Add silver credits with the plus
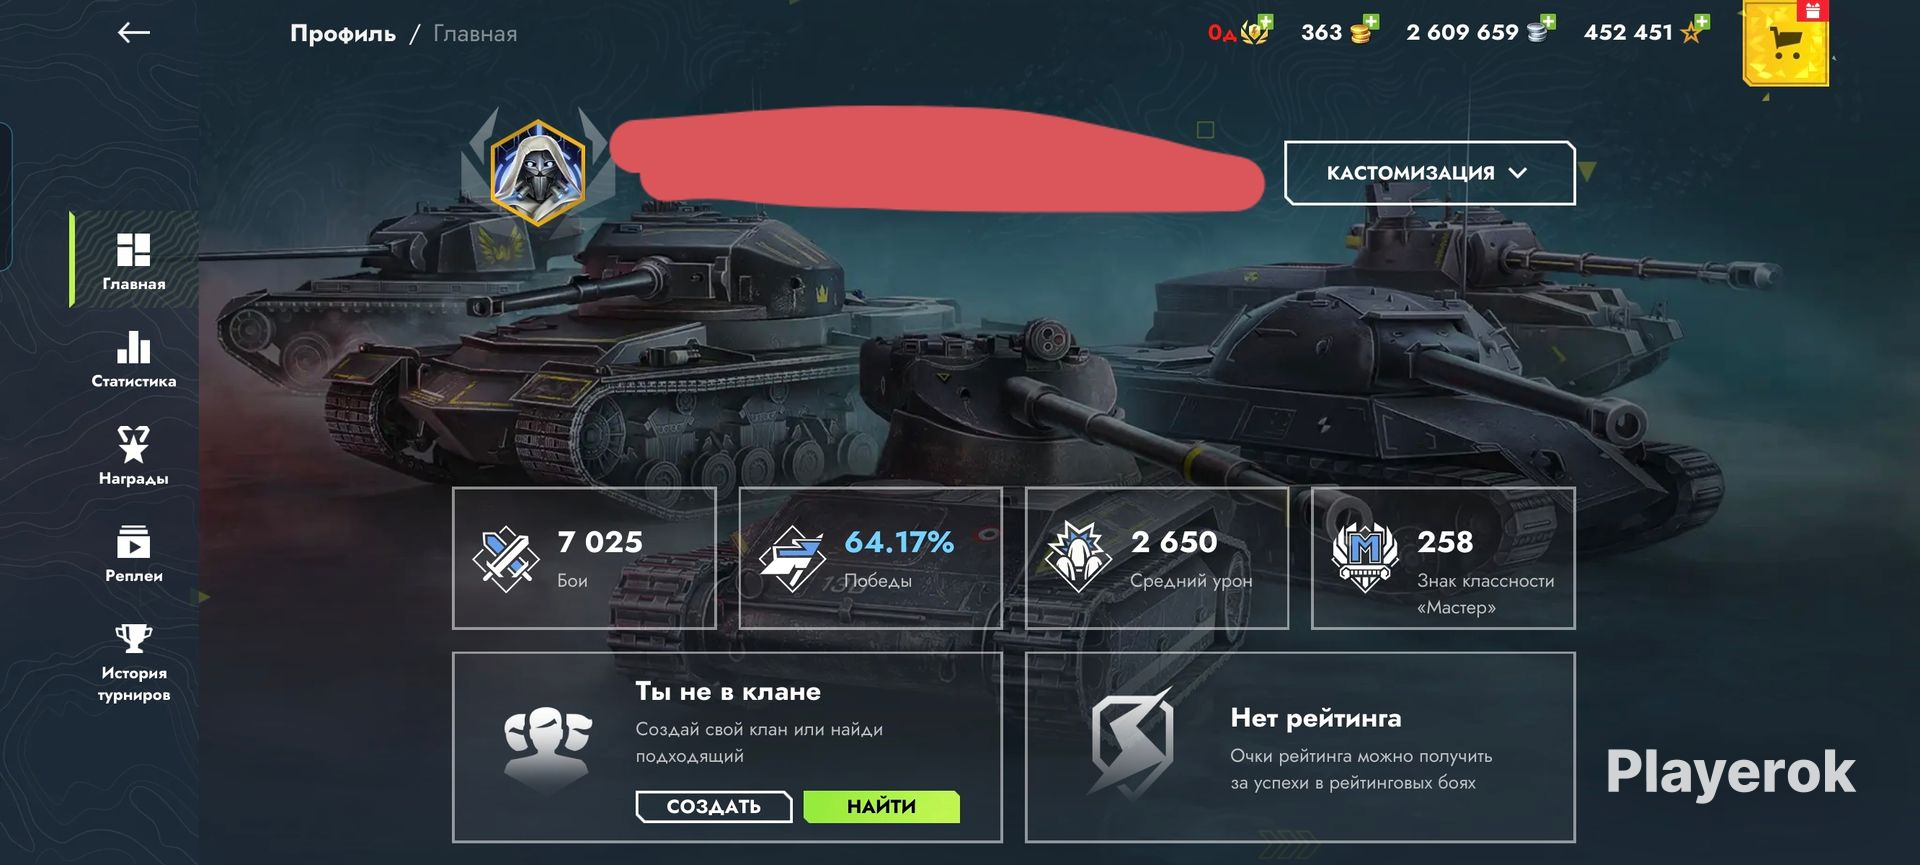The width and height of the screenshot is (1920, 865). click(1548, 22)
